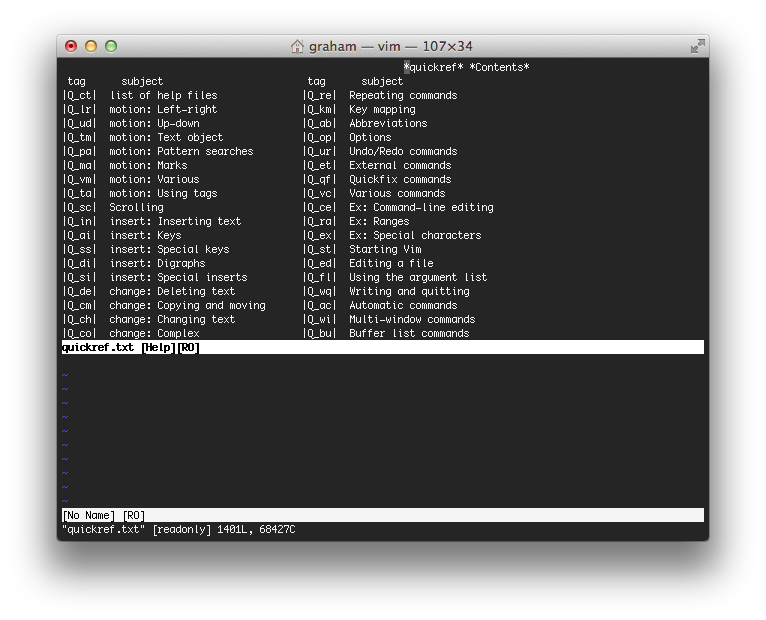This screenshot has height=620, width=766.
Task: Select the |Q_sc| Scrolling tag
Action: click(x=80, y=208)
